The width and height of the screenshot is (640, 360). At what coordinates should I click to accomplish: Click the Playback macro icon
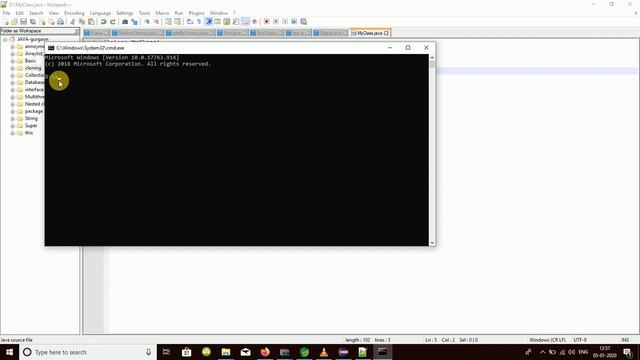pyautogui.click(x=285, y=22)
